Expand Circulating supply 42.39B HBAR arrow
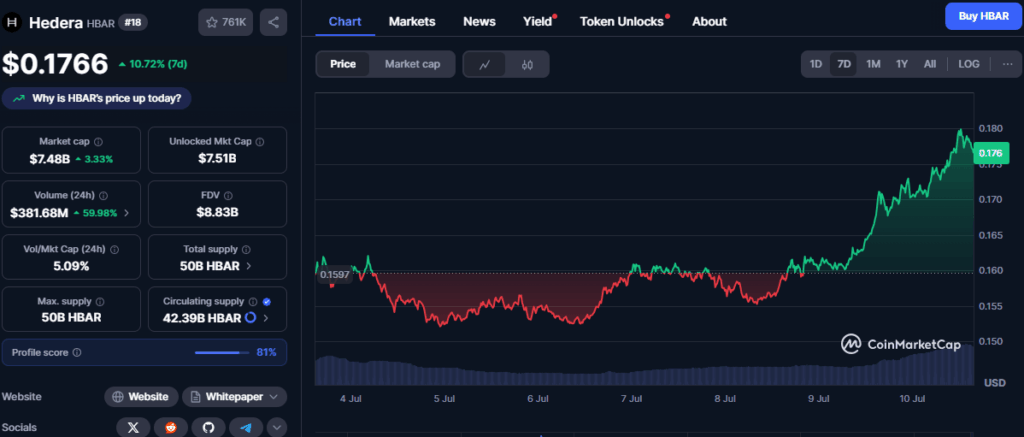Screen dimensions: 1024x437 (x=266, y=318)
